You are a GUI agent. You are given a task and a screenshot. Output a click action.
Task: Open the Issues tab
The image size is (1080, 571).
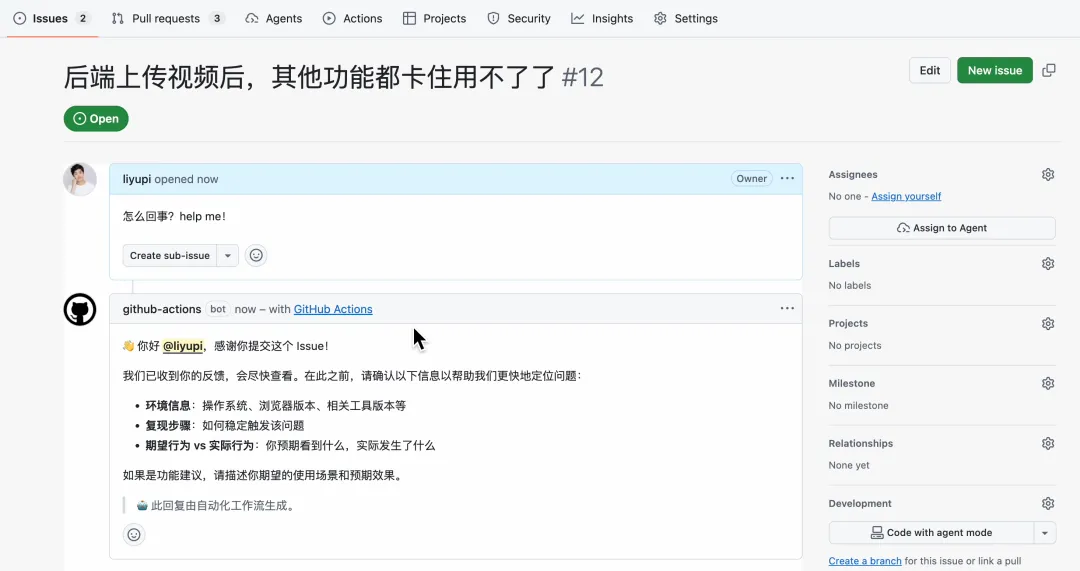point(52,19)
